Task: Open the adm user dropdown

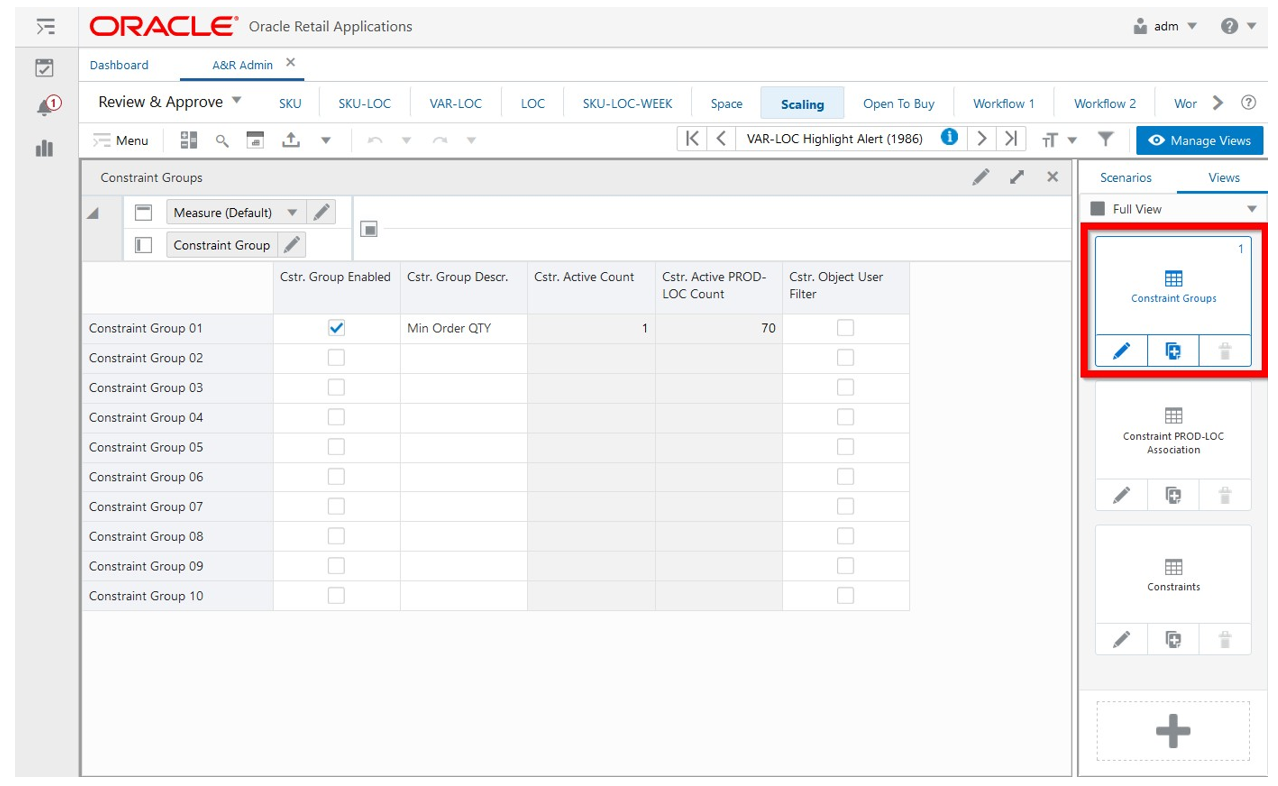Action: [1165, 26]
